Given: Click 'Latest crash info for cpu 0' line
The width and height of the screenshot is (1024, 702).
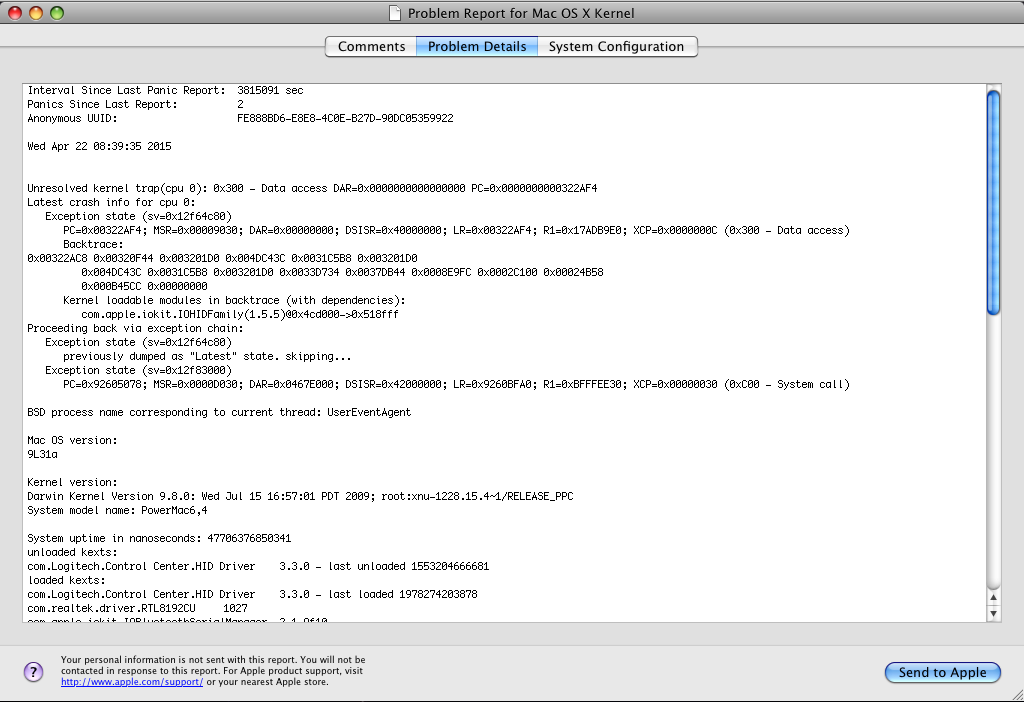Looking at the screenshot, I should (111, 202).
